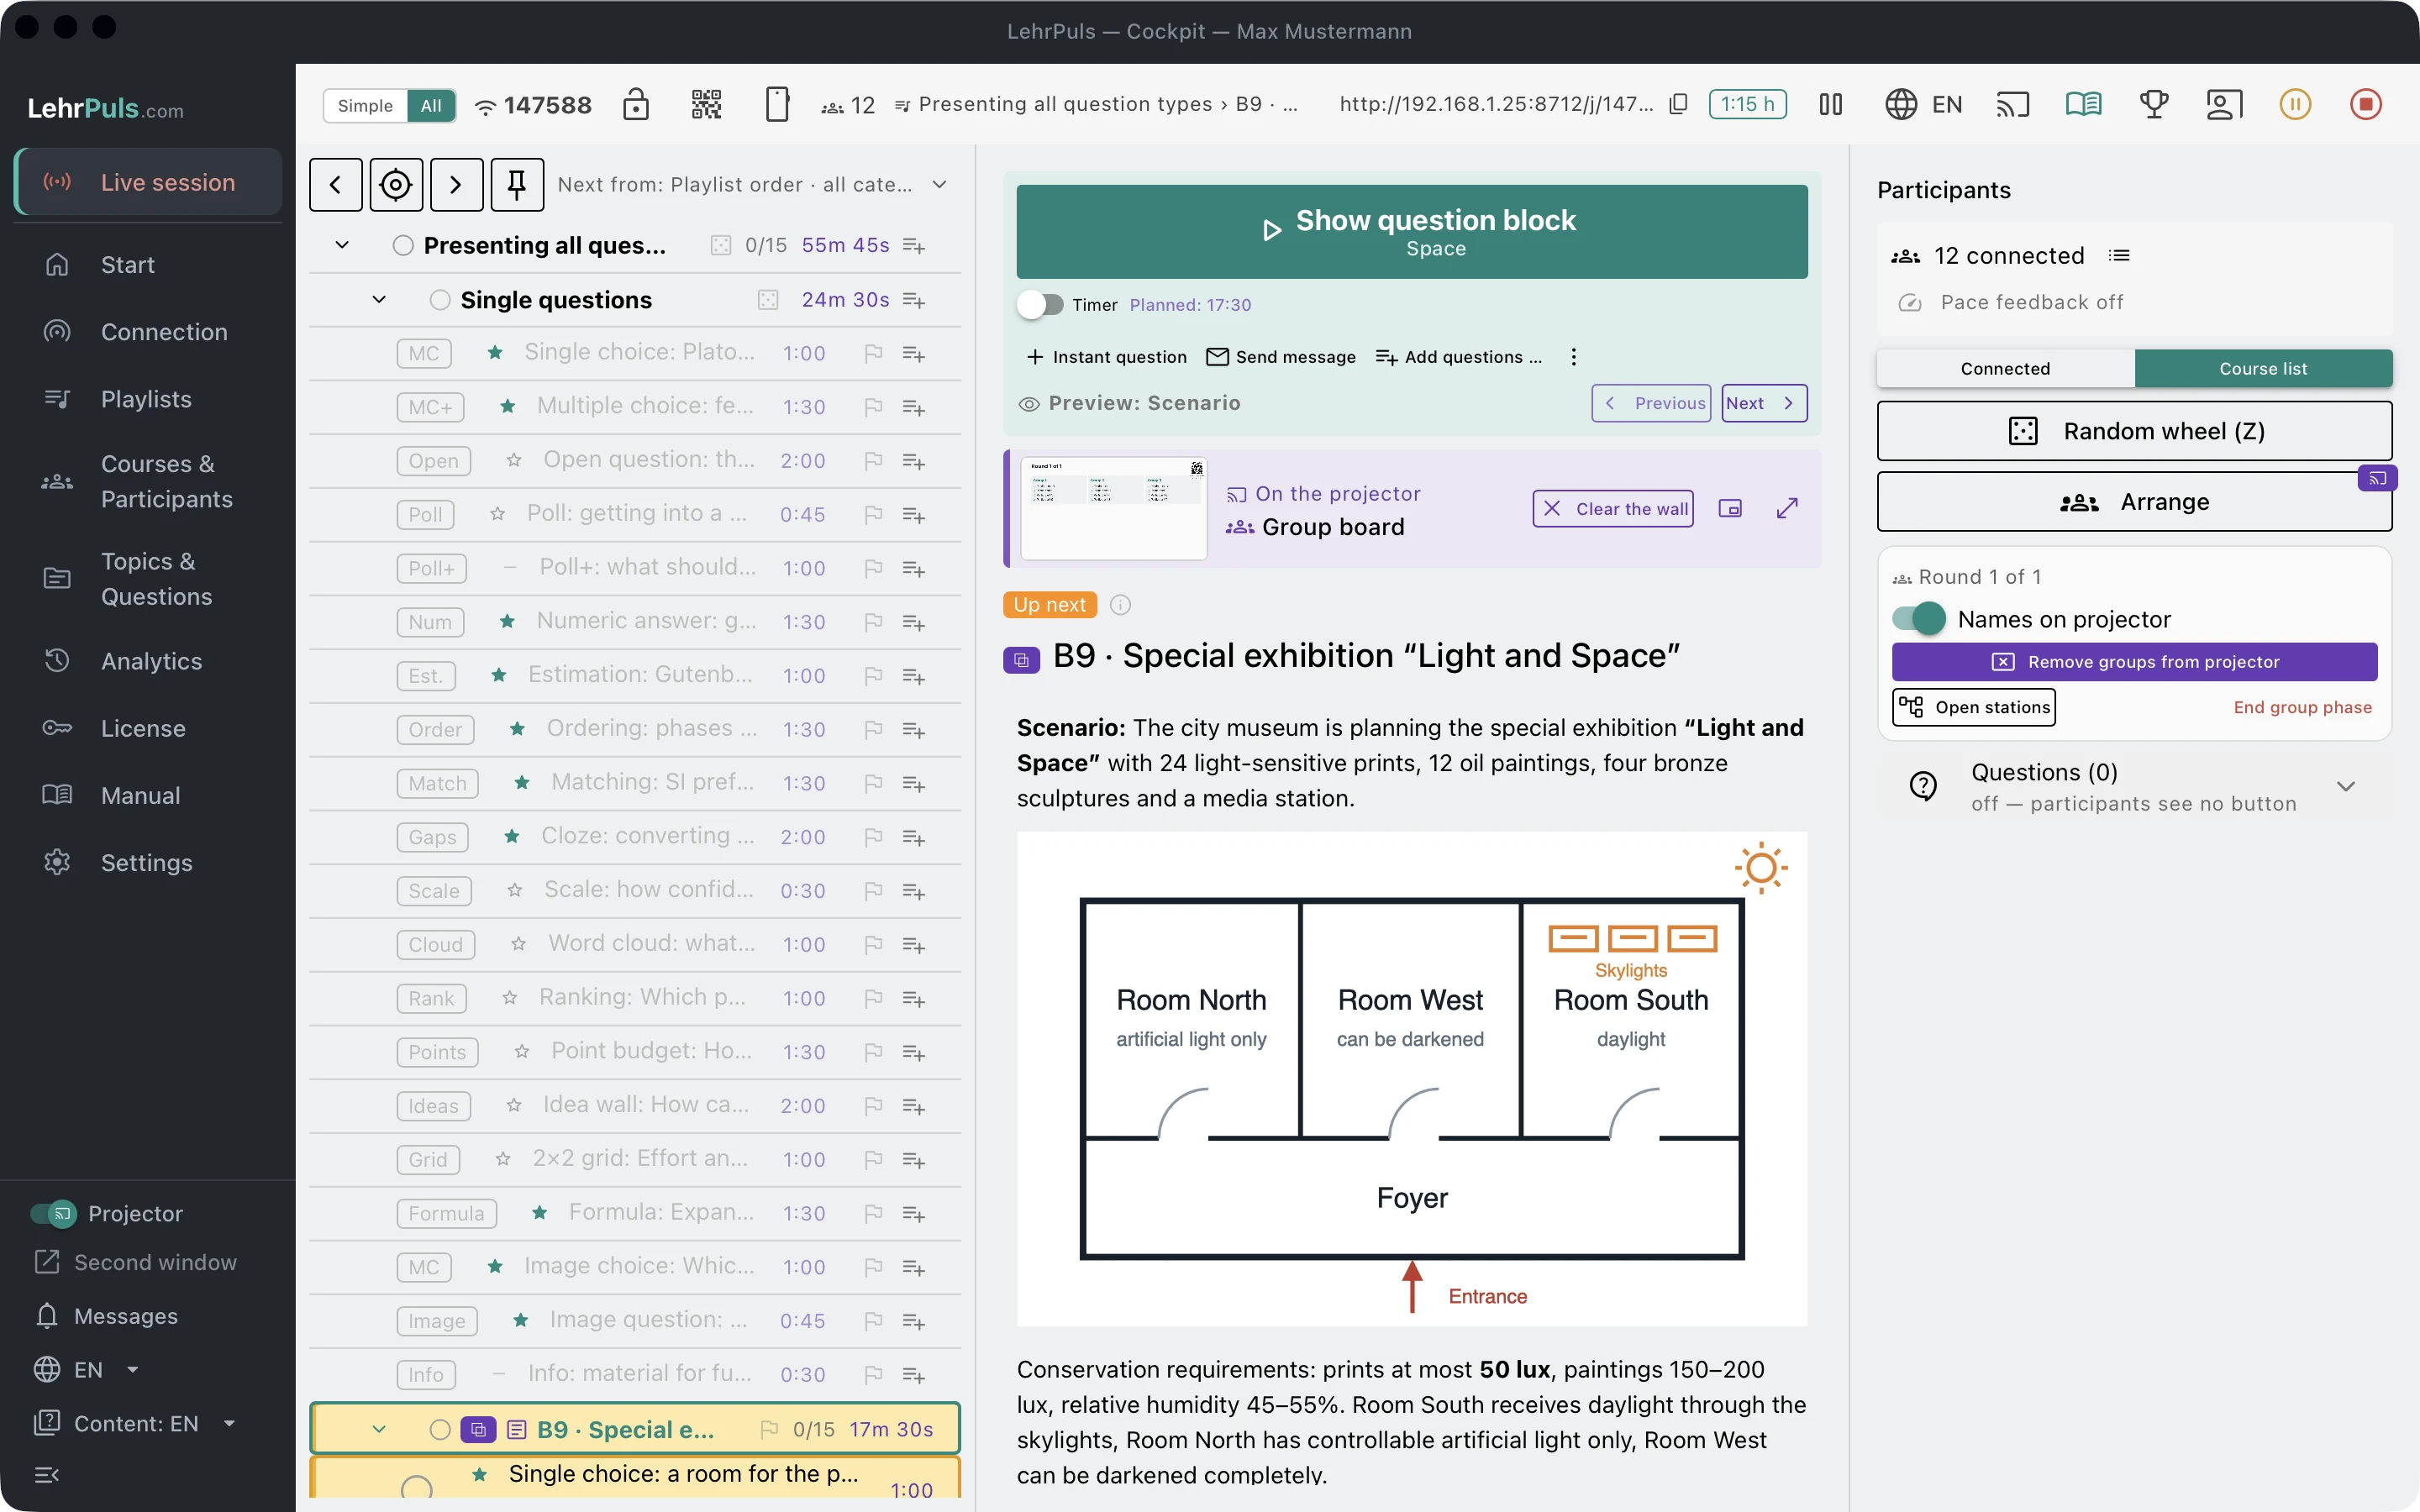
Task: Switch view mode to Simple
Action: [365, 105]
